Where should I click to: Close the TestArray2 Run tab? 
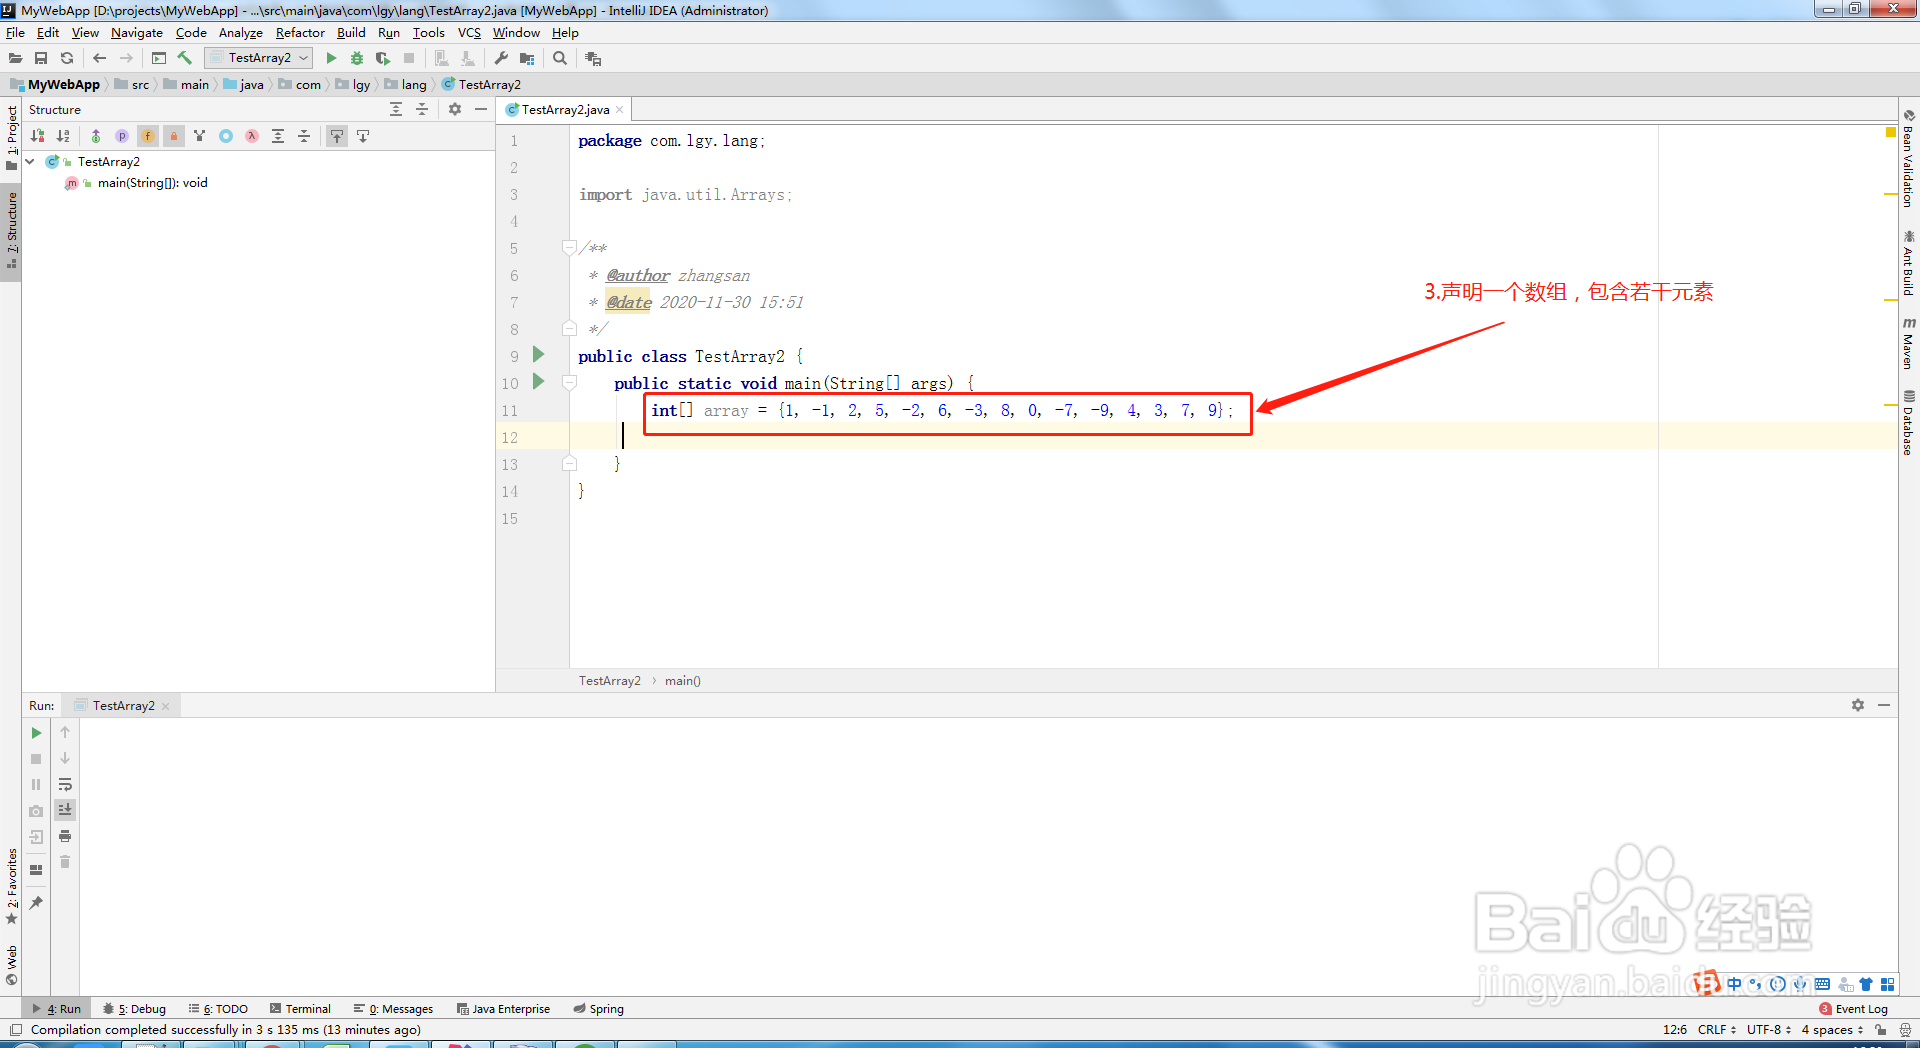166,706
